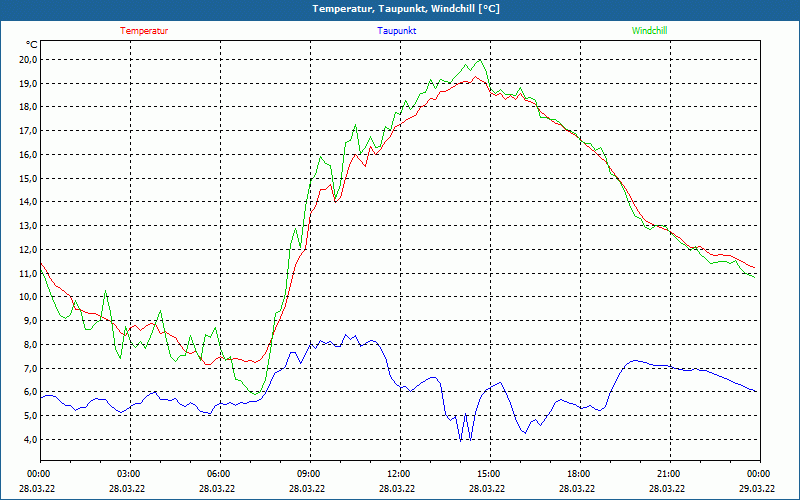The height and width of the screenshot is (500, 800).
Task: Click the 17,0 y-axis value
Action: click(x=29, y=131)
